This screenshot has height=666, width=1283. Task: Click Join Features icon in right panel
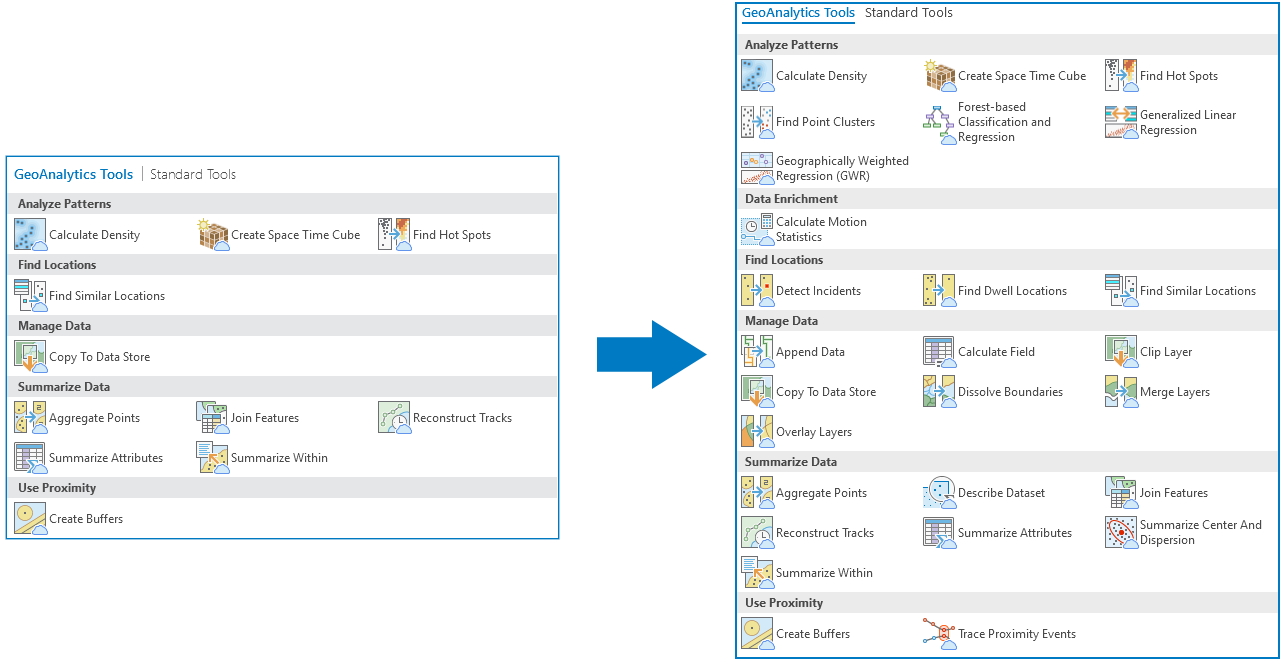(1121, 493)
